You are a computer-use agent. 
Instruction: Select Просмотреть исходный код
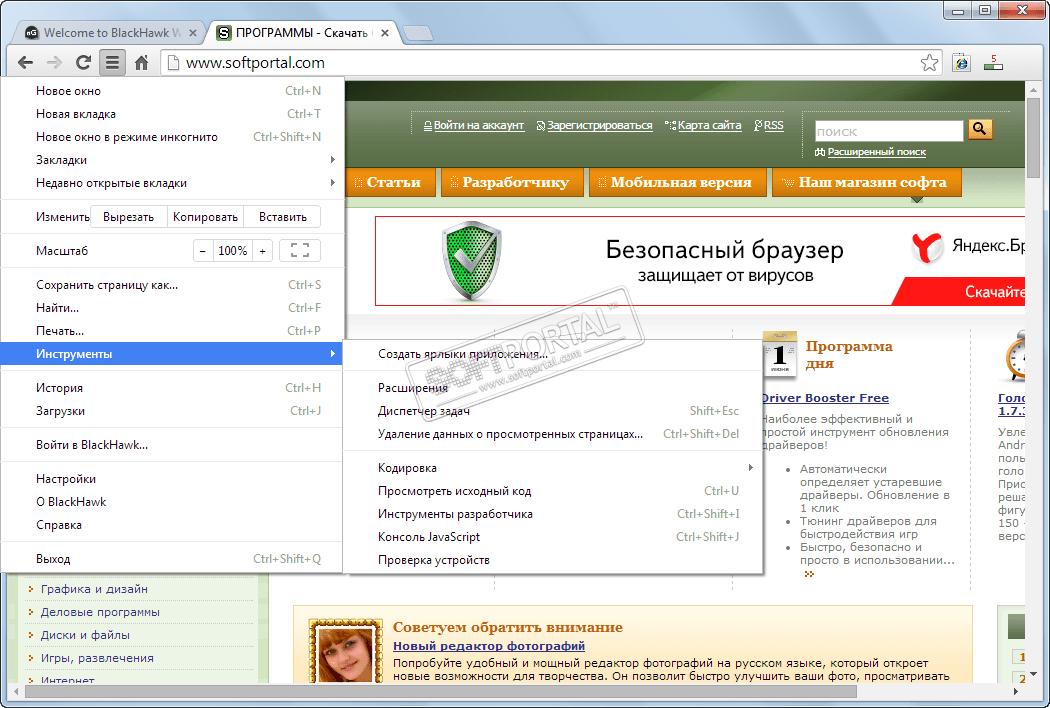(552, 491)
